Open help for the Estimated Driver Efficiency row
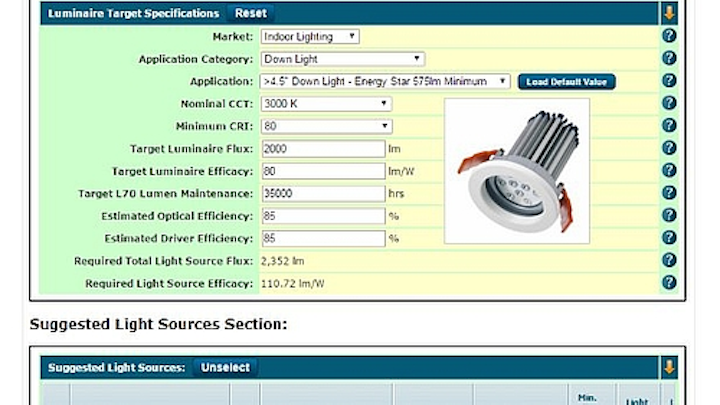This screenshot has width=720, height=405. [669, 237]
